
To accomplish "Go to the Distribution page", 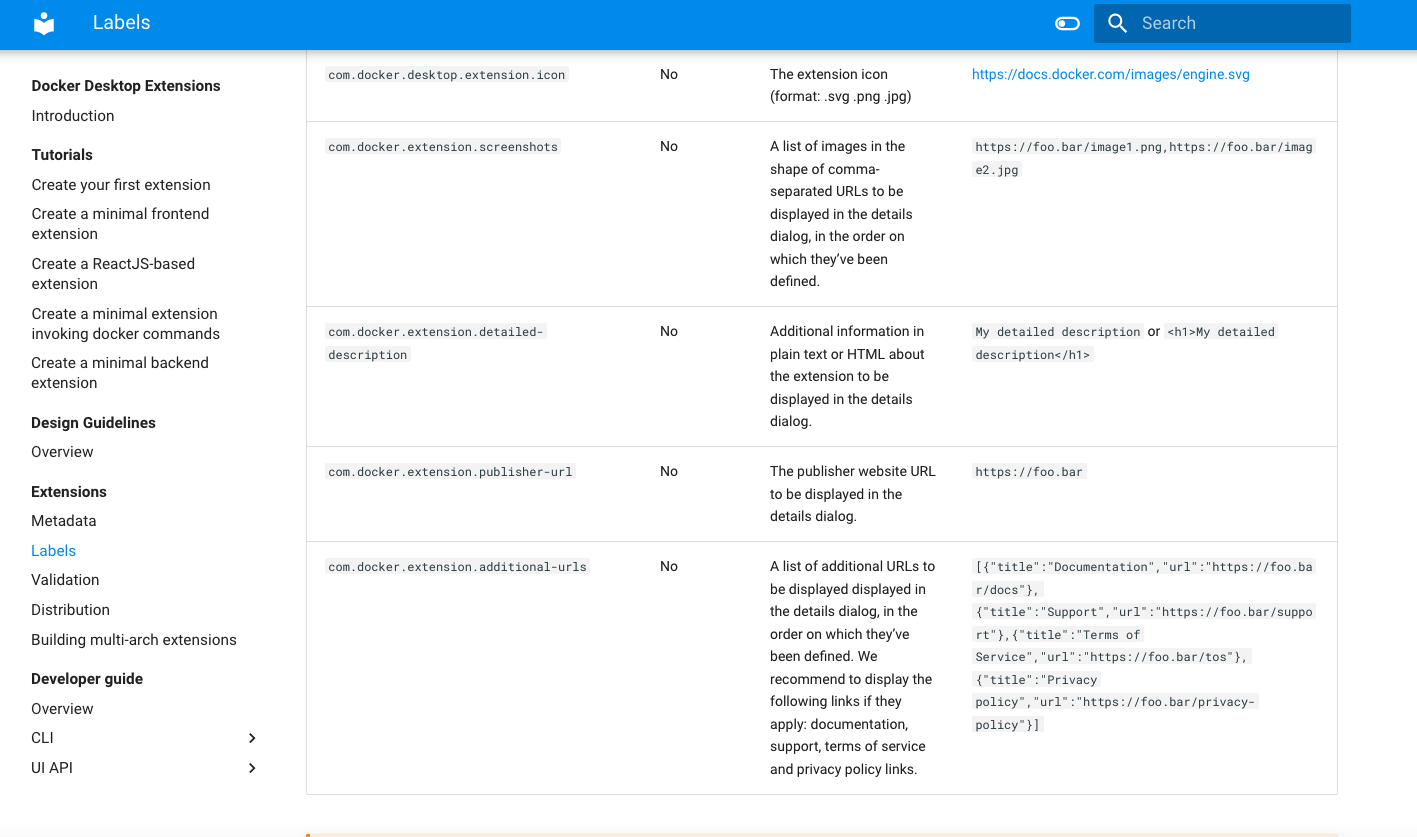I will [x=70, y=610].
